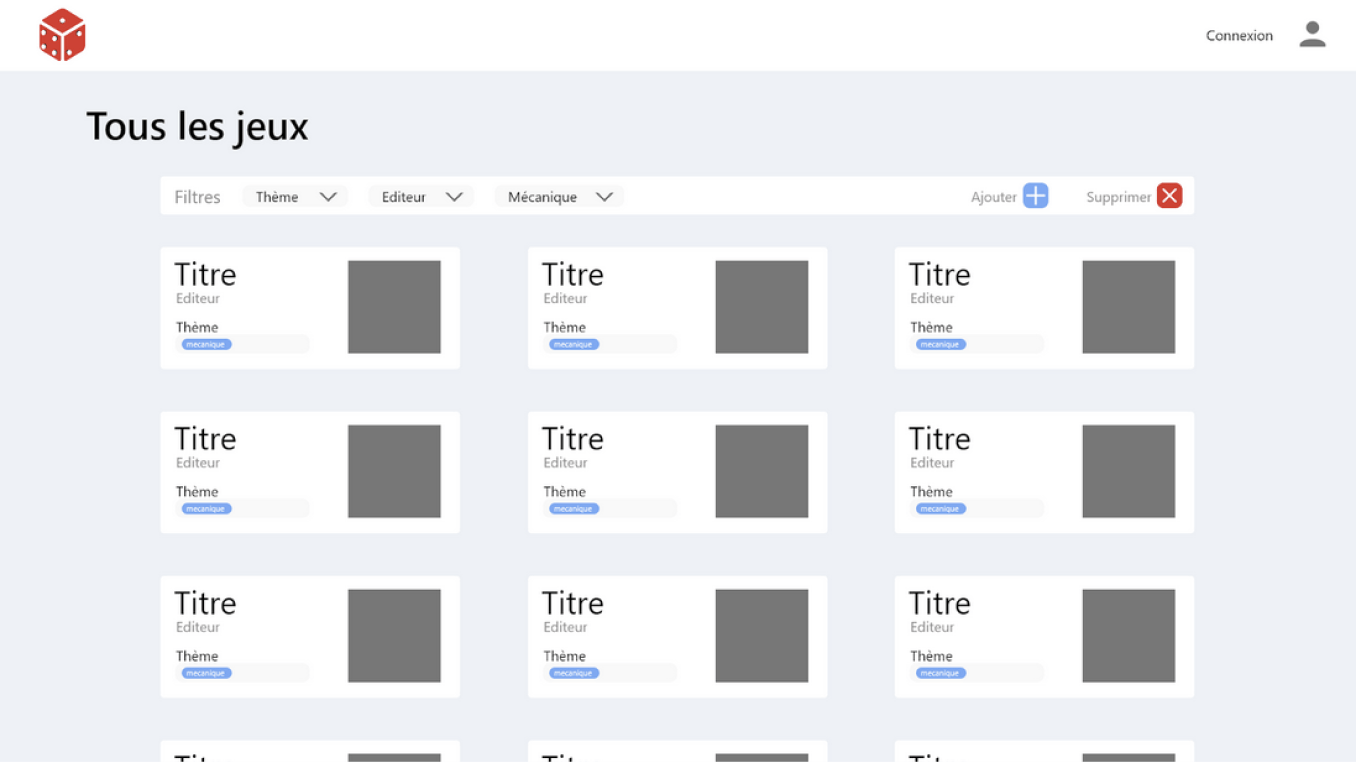Select top-middle card's grey thumbnail
The image size is (1356, 762).
pos(761,307)
